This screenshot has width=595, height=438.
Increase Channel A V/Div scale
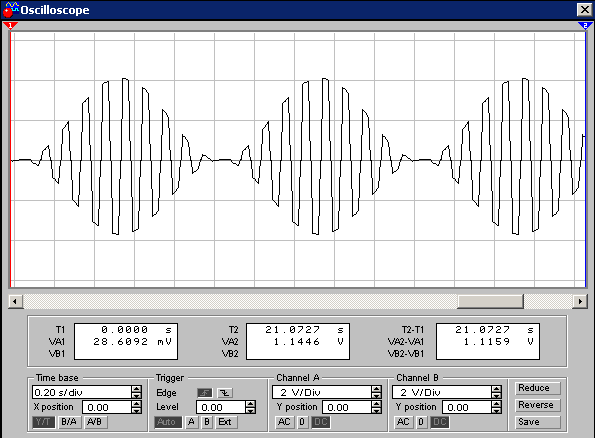click(376, 389)
